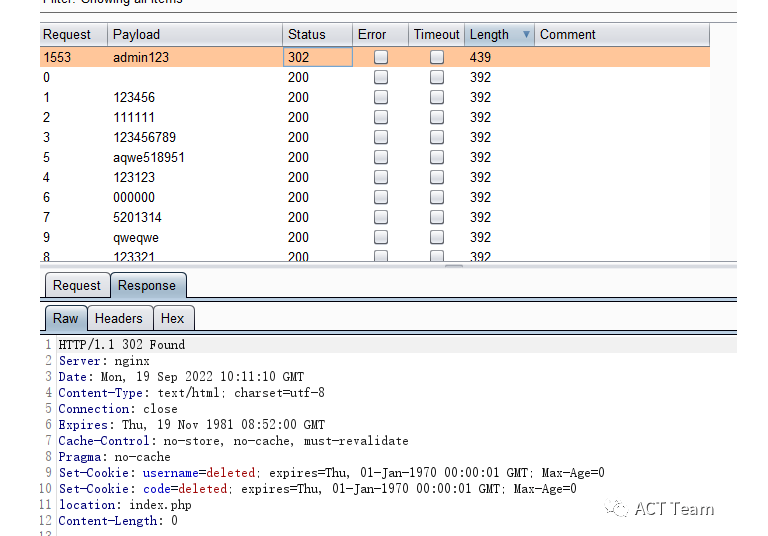
Task: Select the 302 status cell
Action: pyautogui.click(x=317, y=57)
